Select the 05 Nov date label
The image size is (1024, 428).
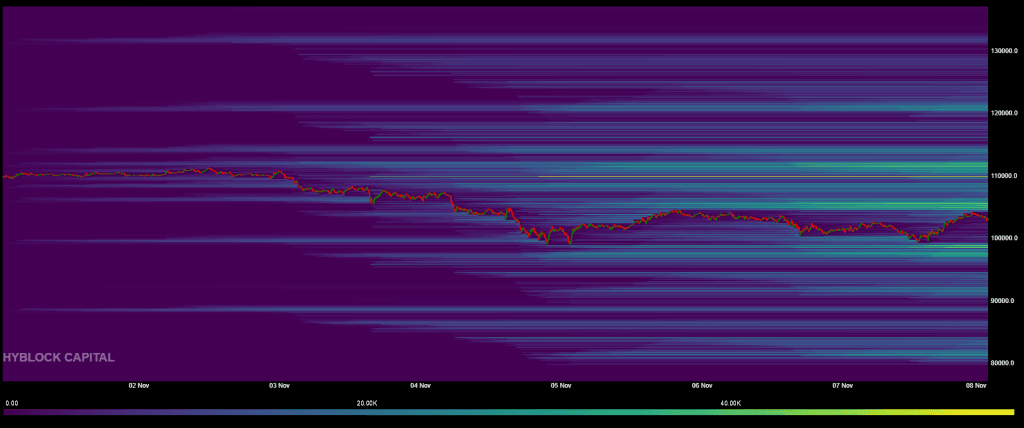(561, 385)
